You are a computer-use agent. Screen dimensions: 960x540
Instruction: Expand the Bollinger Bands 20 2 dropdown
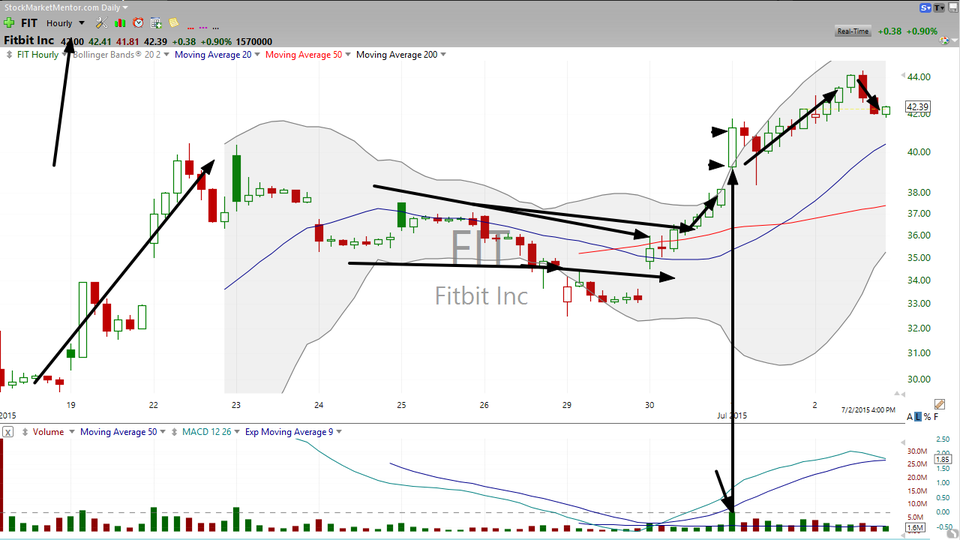(x=167, y=54)
